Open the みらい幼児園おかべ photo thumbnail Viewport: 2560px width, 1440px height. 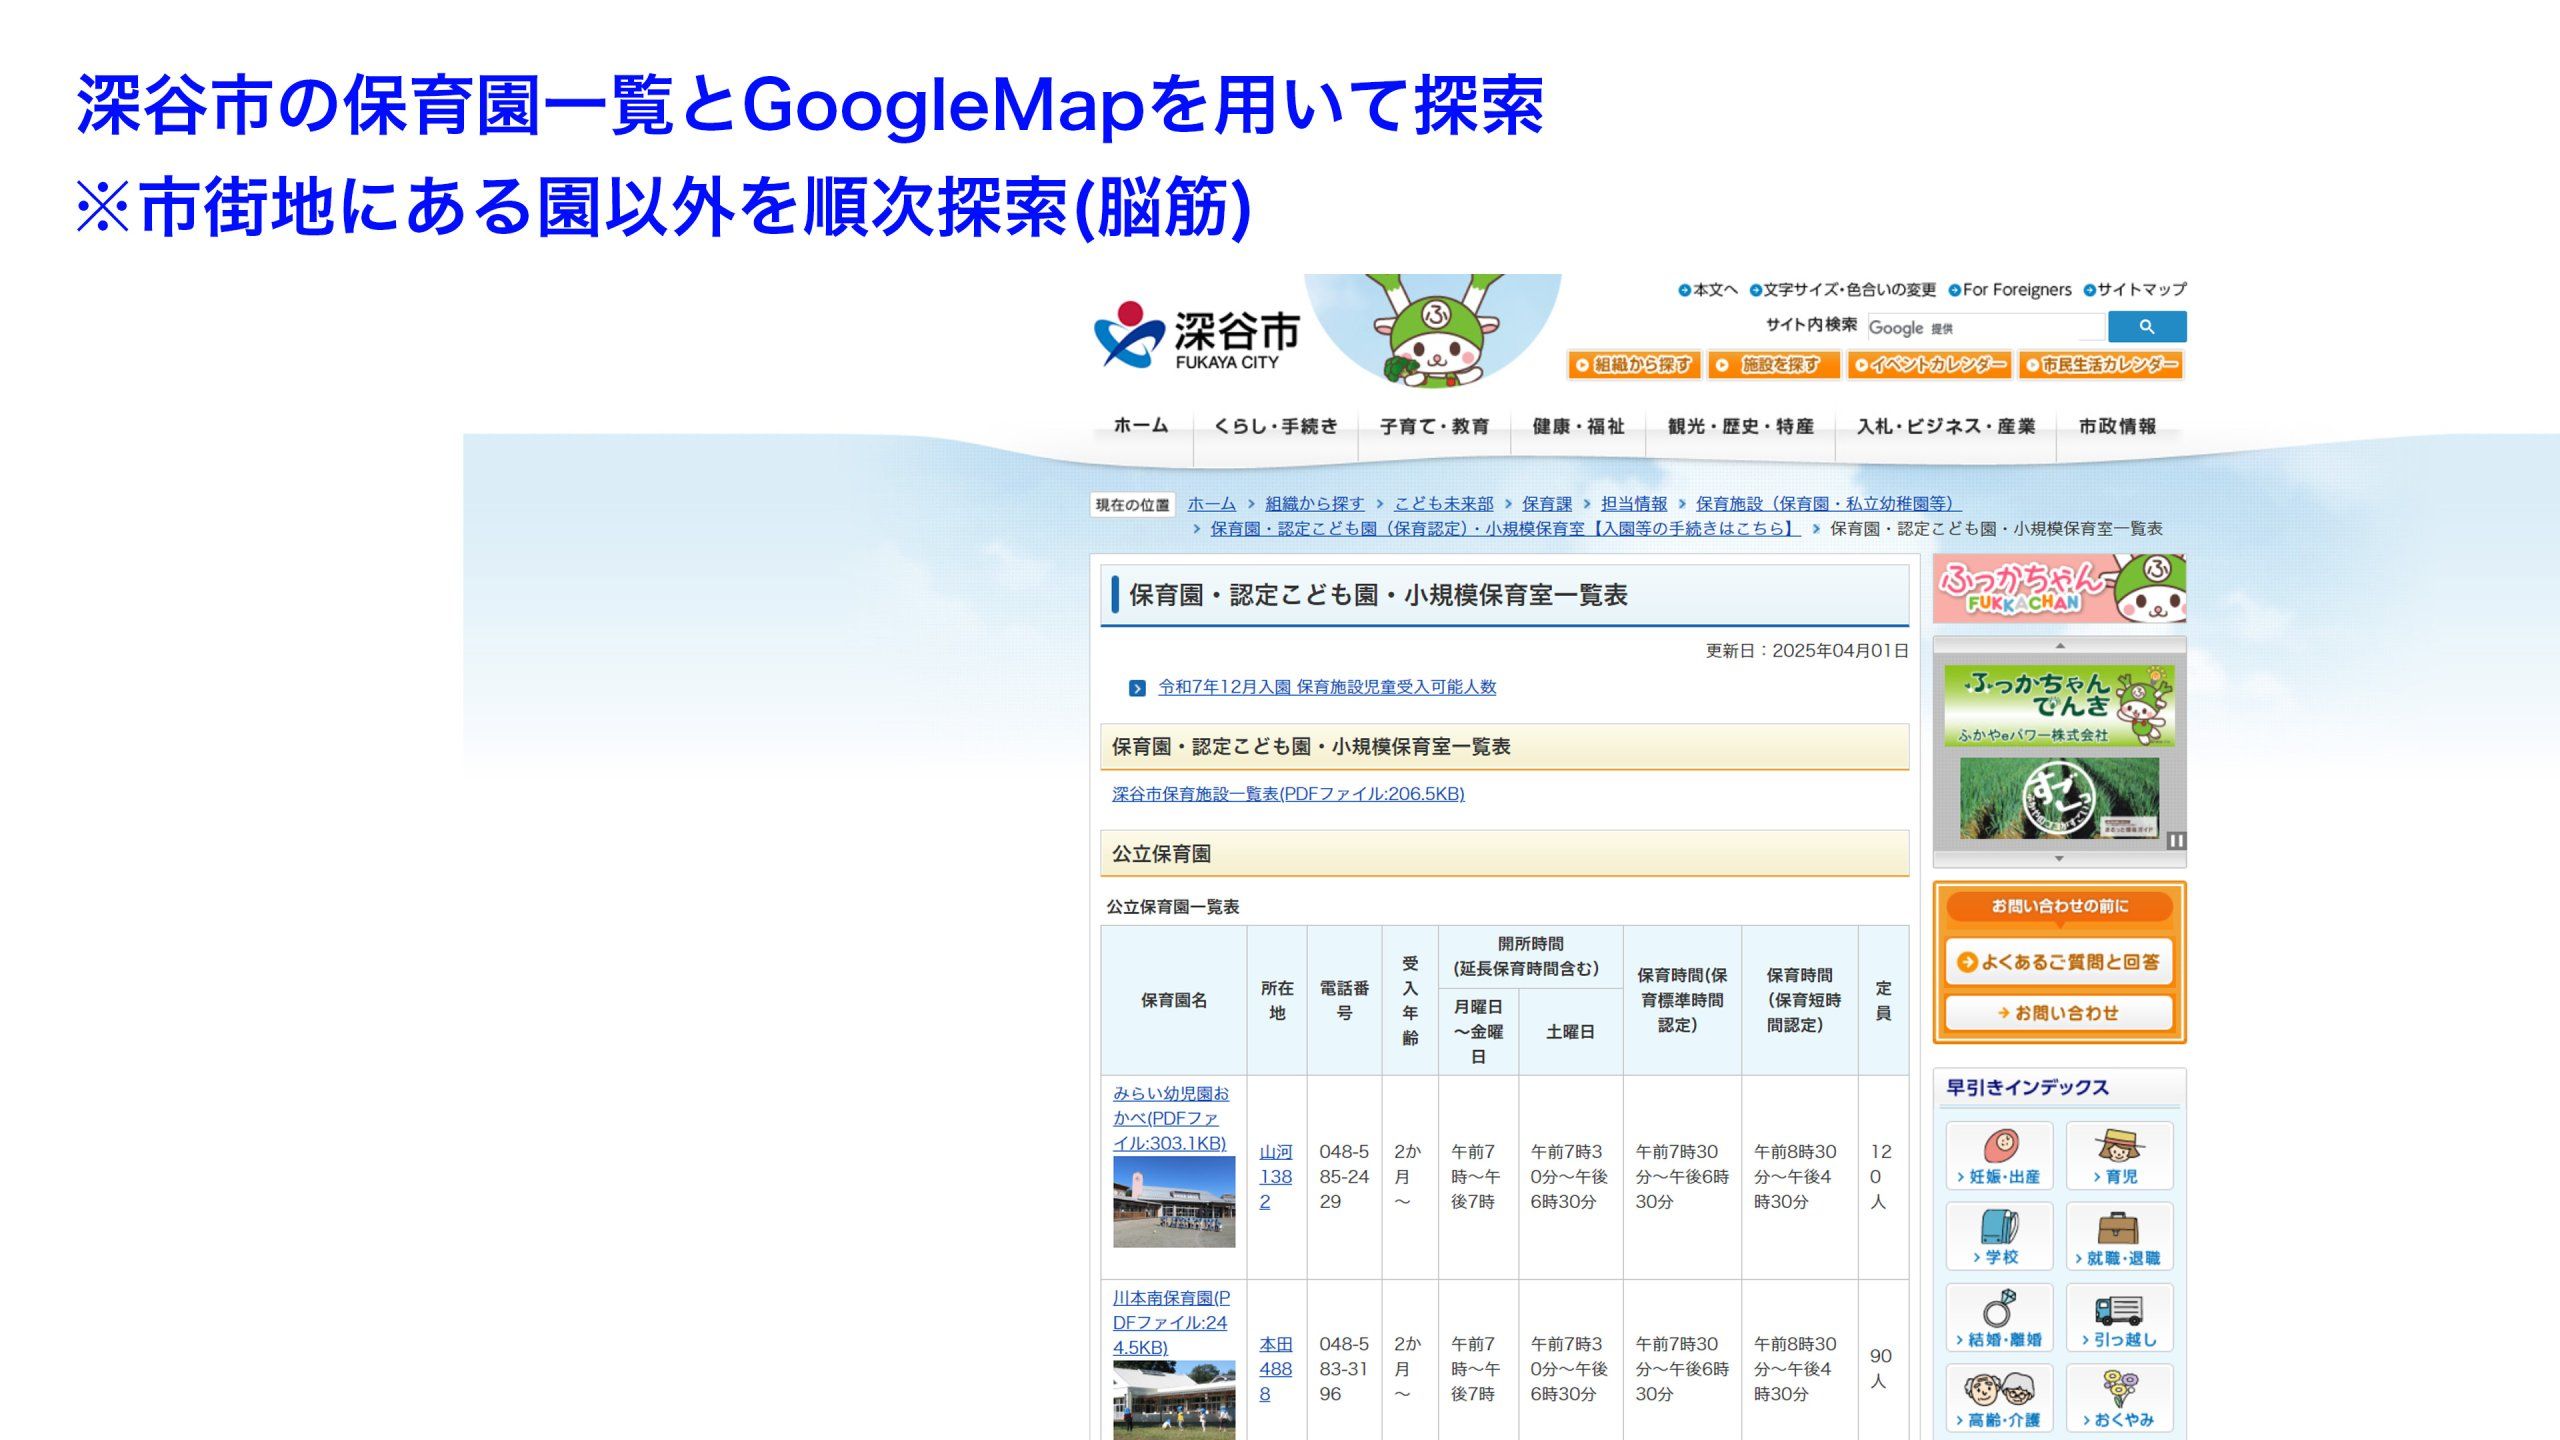(1174, 1202)
